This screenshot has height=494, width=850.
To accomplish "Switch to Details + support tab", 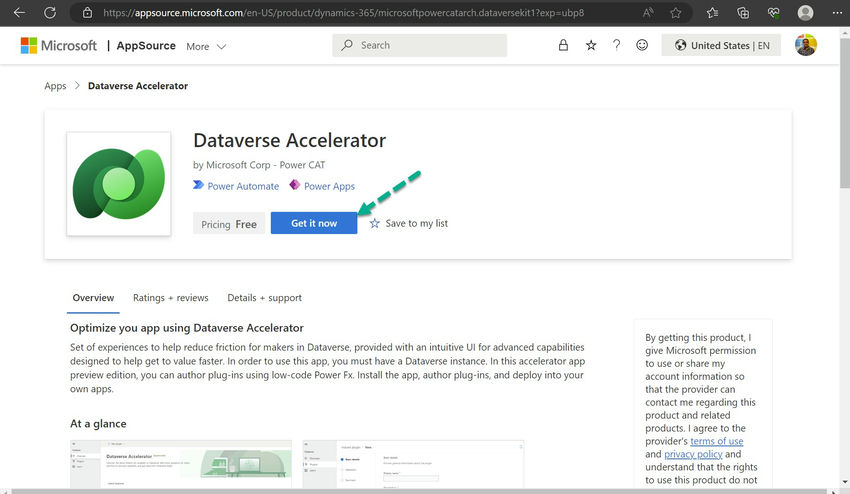I will pos(265,298).
